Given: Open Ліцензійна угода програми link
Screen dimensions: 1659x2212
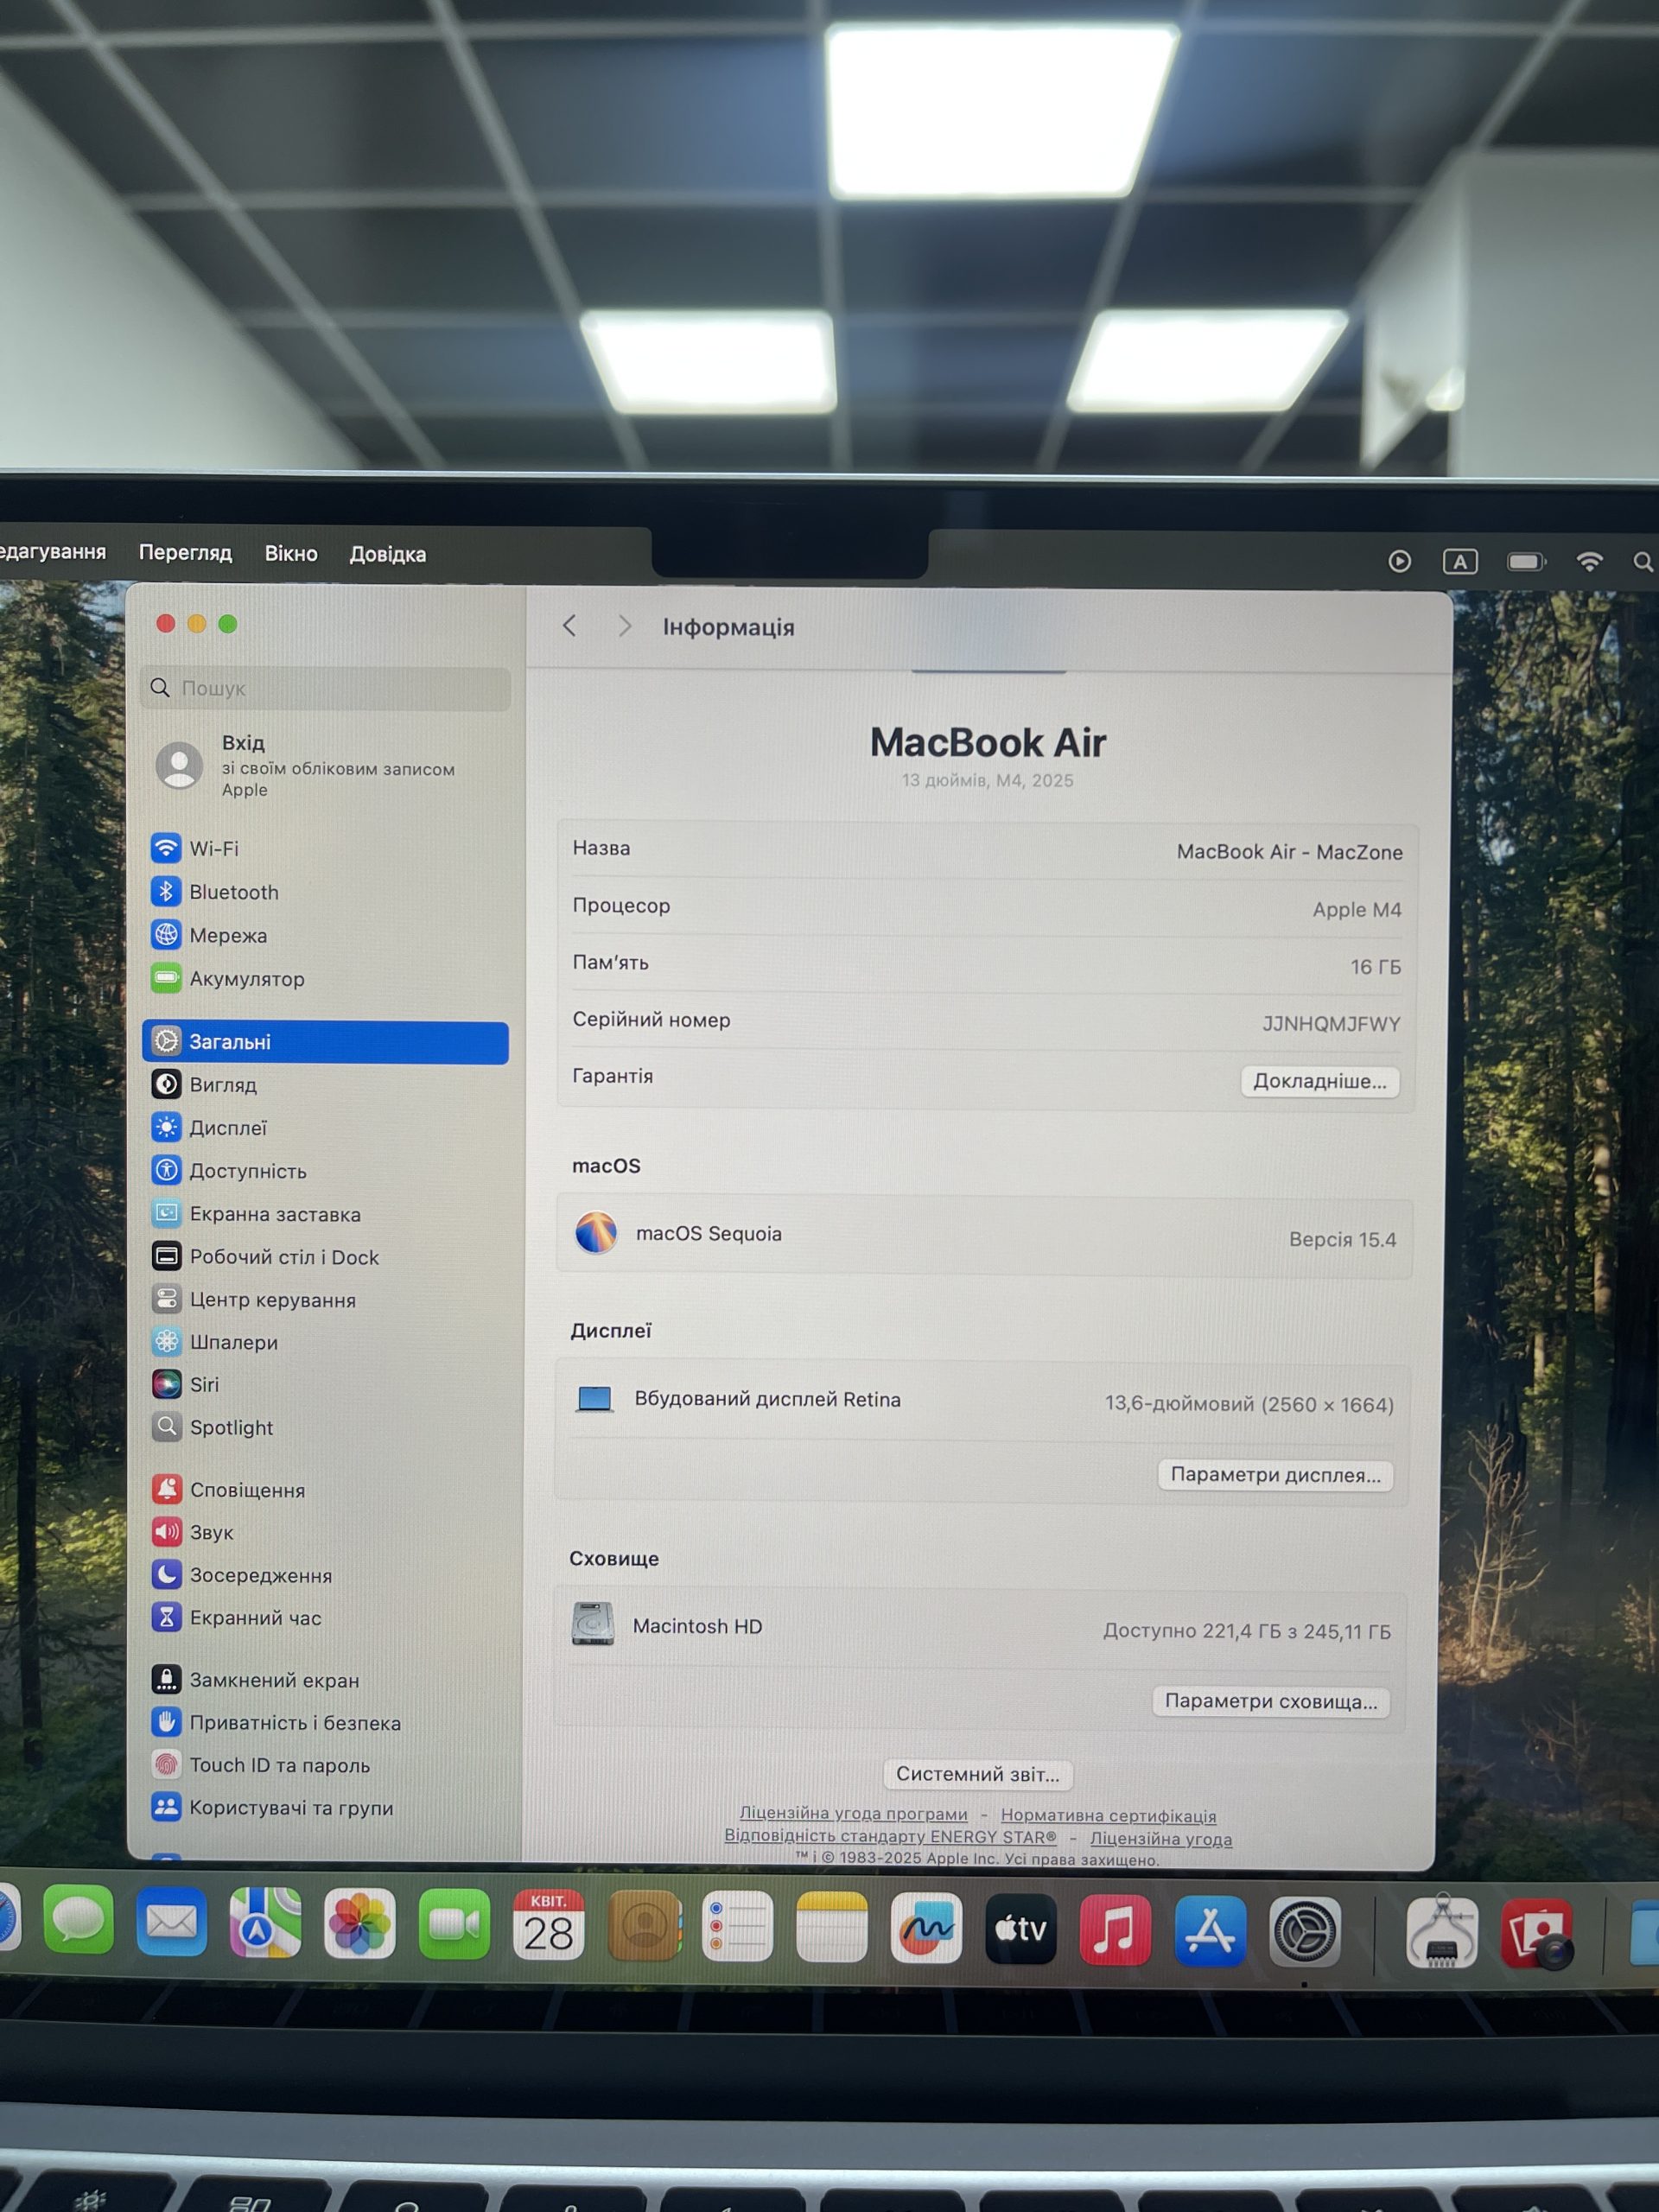Looking at the screenshot, I should coord(854,1813).
